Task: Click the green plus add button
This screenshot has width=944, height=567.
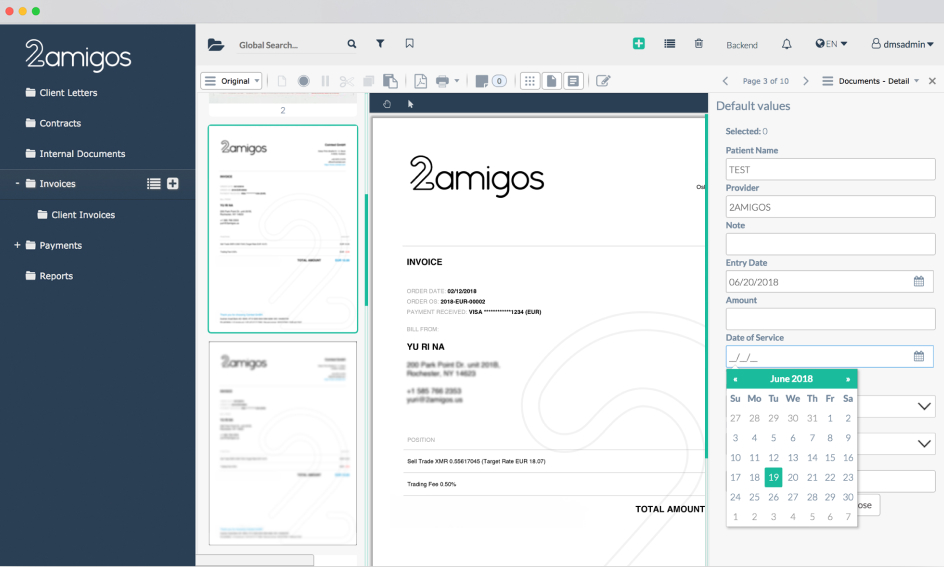Action: [x=639, y=44]
